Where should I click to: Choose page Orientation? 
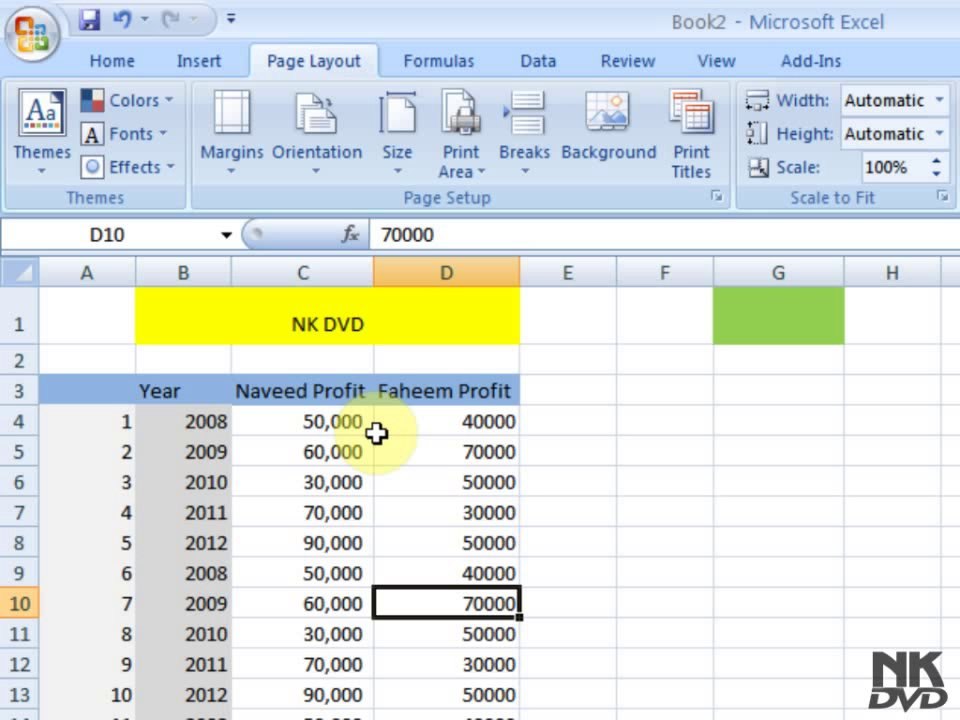(x=317, y=133)
